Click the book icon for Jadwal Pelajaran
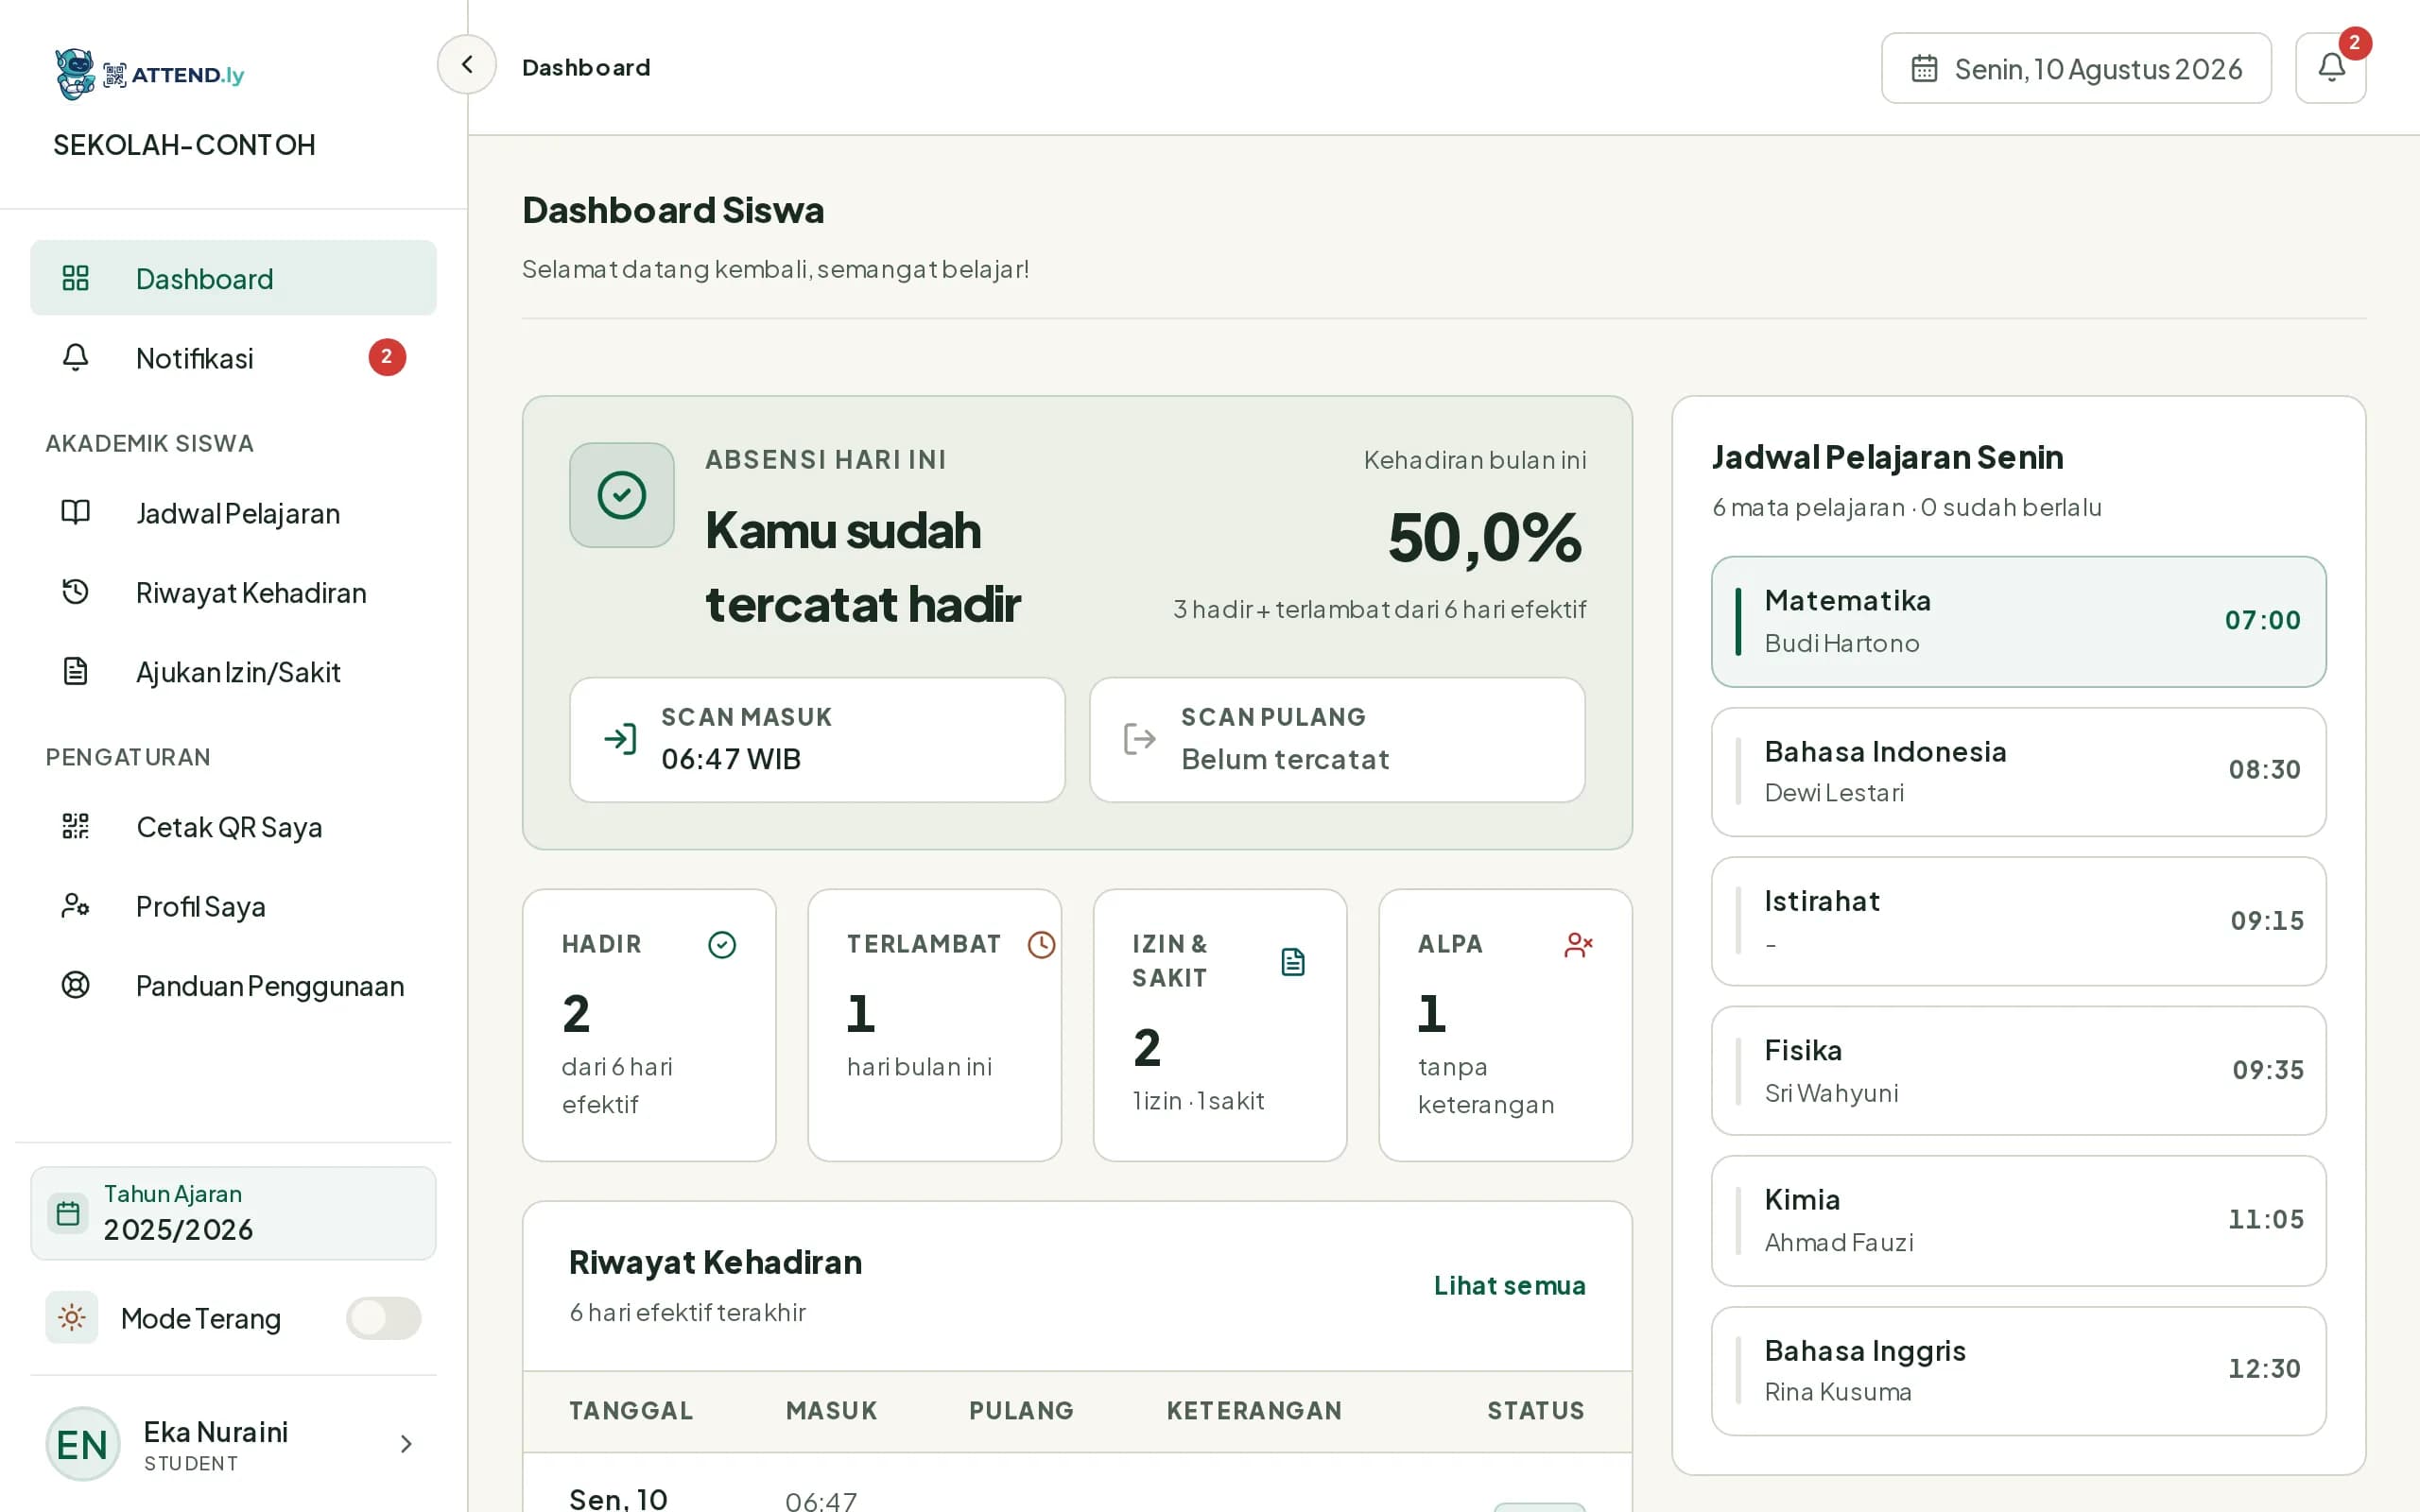Screen dimensions: 2420x1512 (x=76, y=512)
